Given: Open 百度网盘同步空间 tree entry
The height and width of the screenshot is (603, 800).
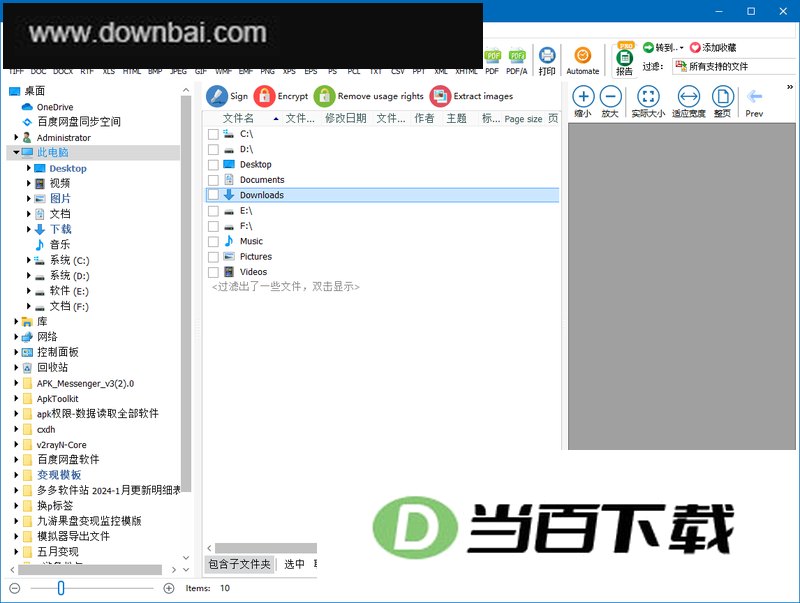Looking at the screenshot, I should (79, 122).
